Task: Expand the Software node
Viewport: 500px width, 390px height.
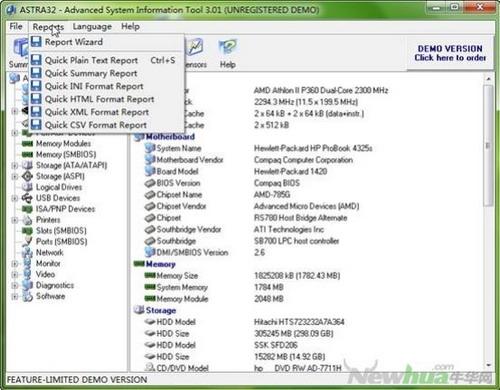Action: pyautogui.click(x=14, y=296)
